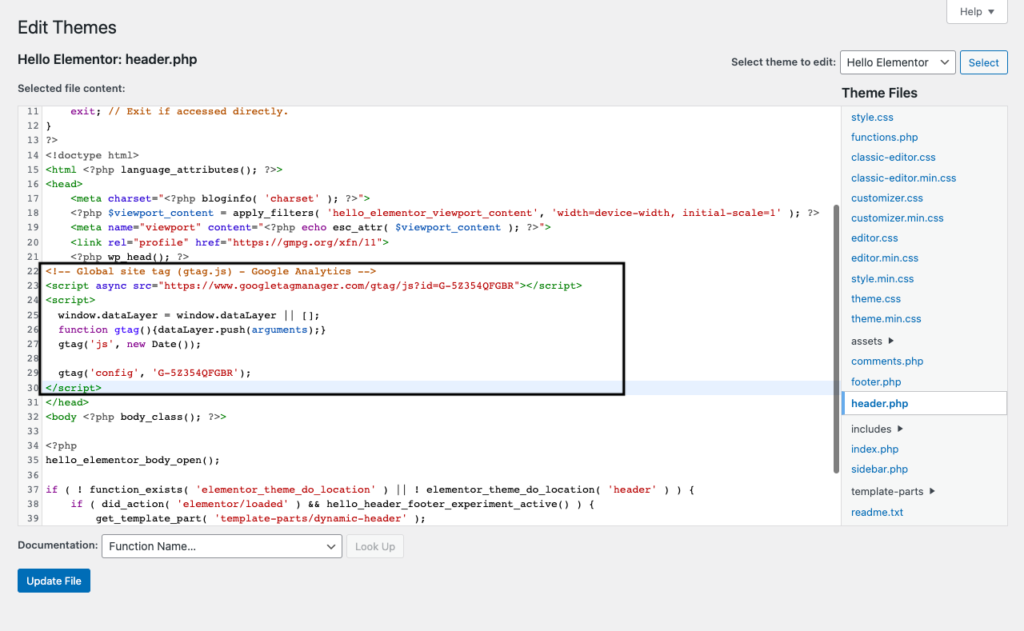
Task: Click the Update File button
Action: click(x=54, y=581)
